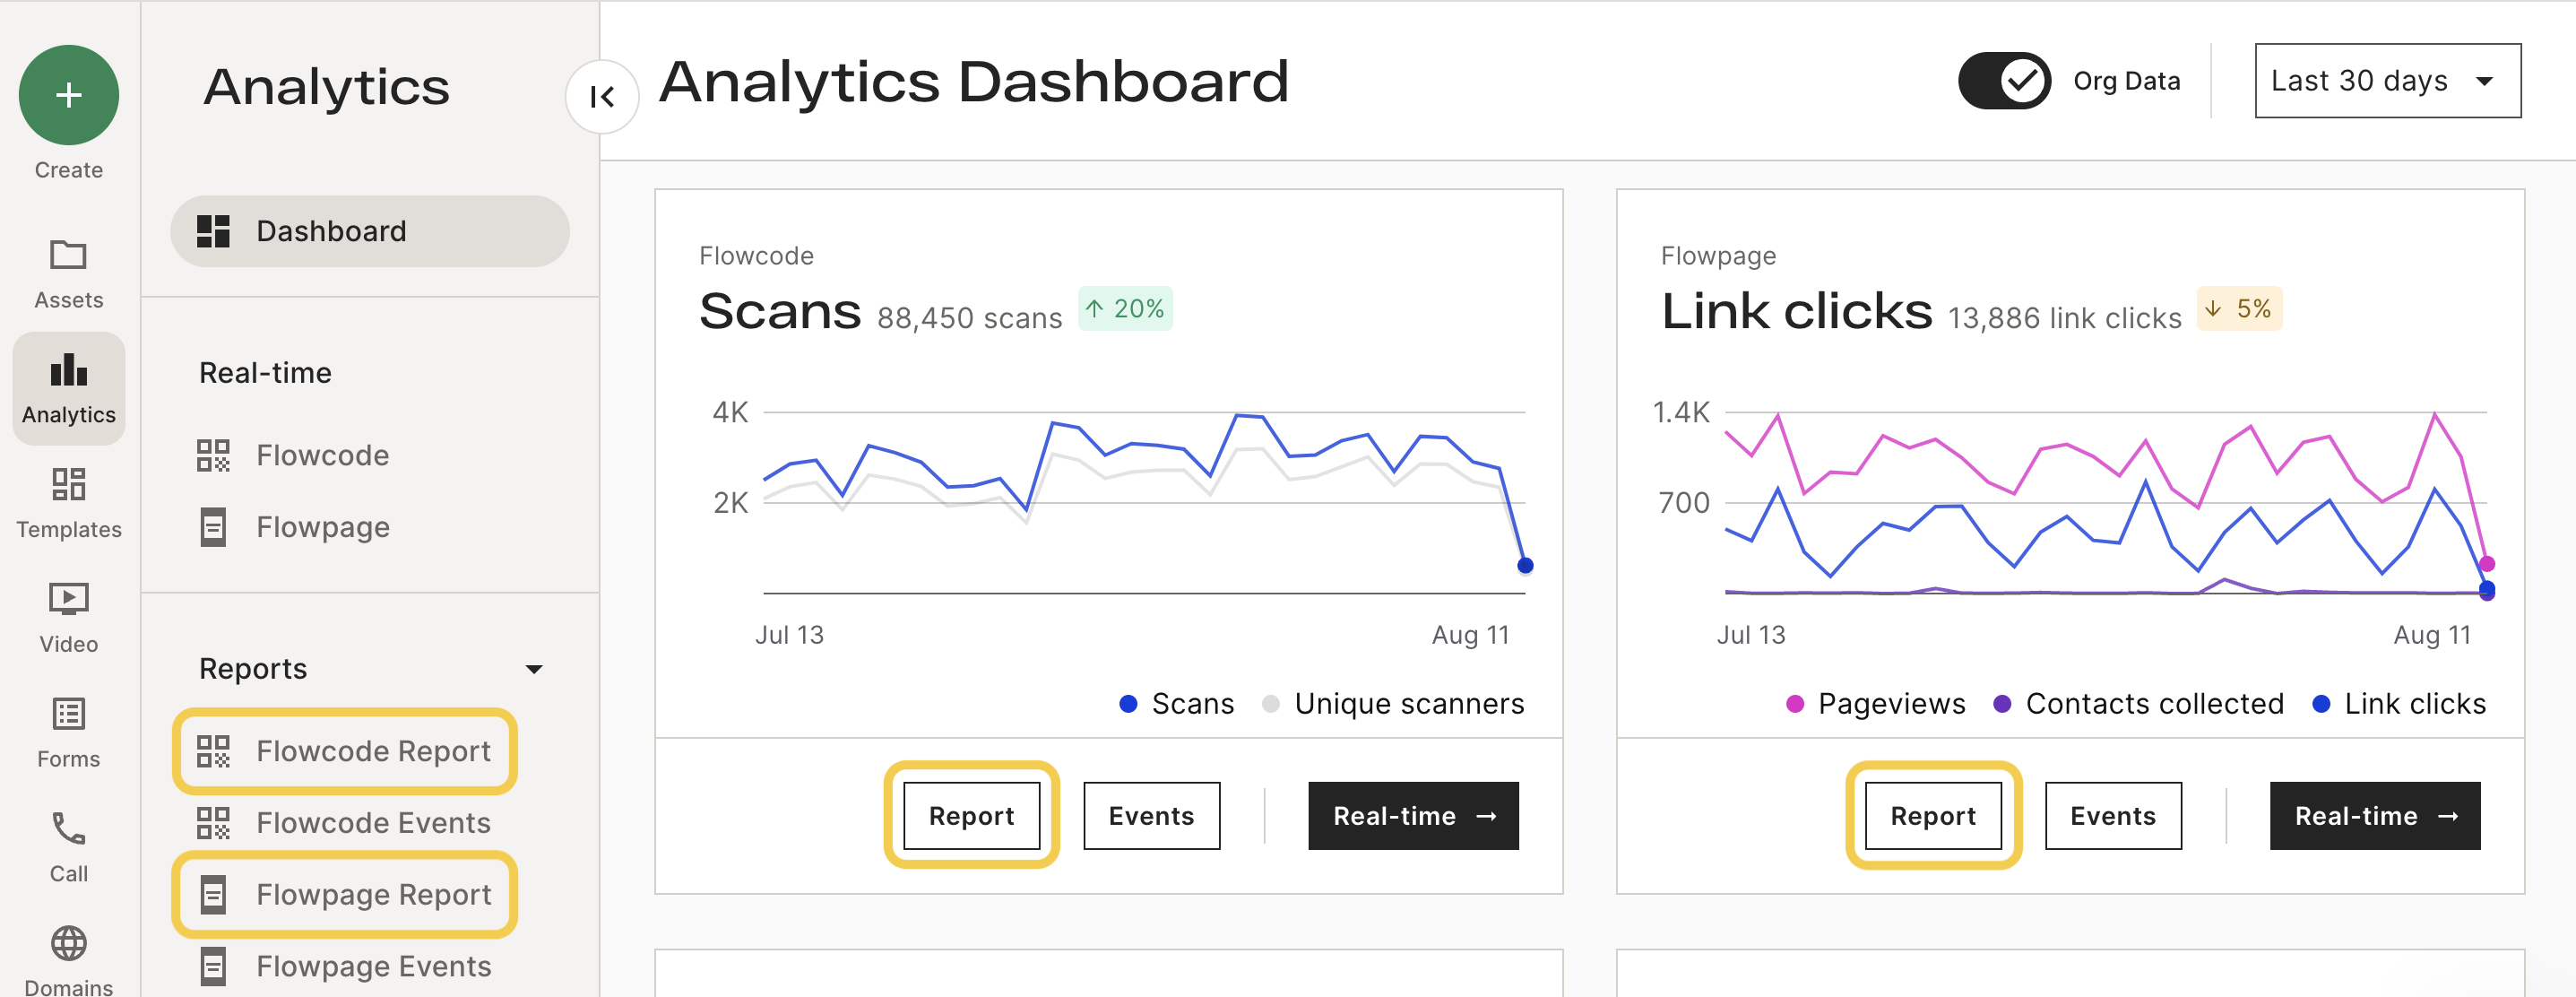This screenshot has width=2576, height=997.
Task: Open Flowcode Report
Action: 344,751
